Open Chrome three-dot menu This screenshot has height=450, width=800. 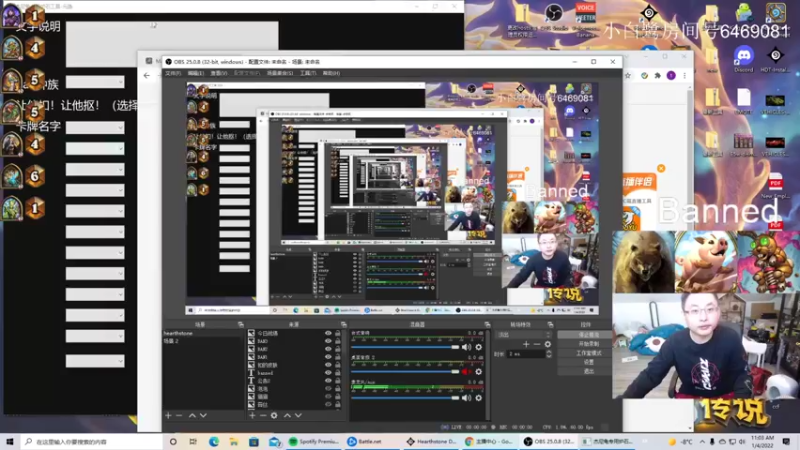pos(685,76)
